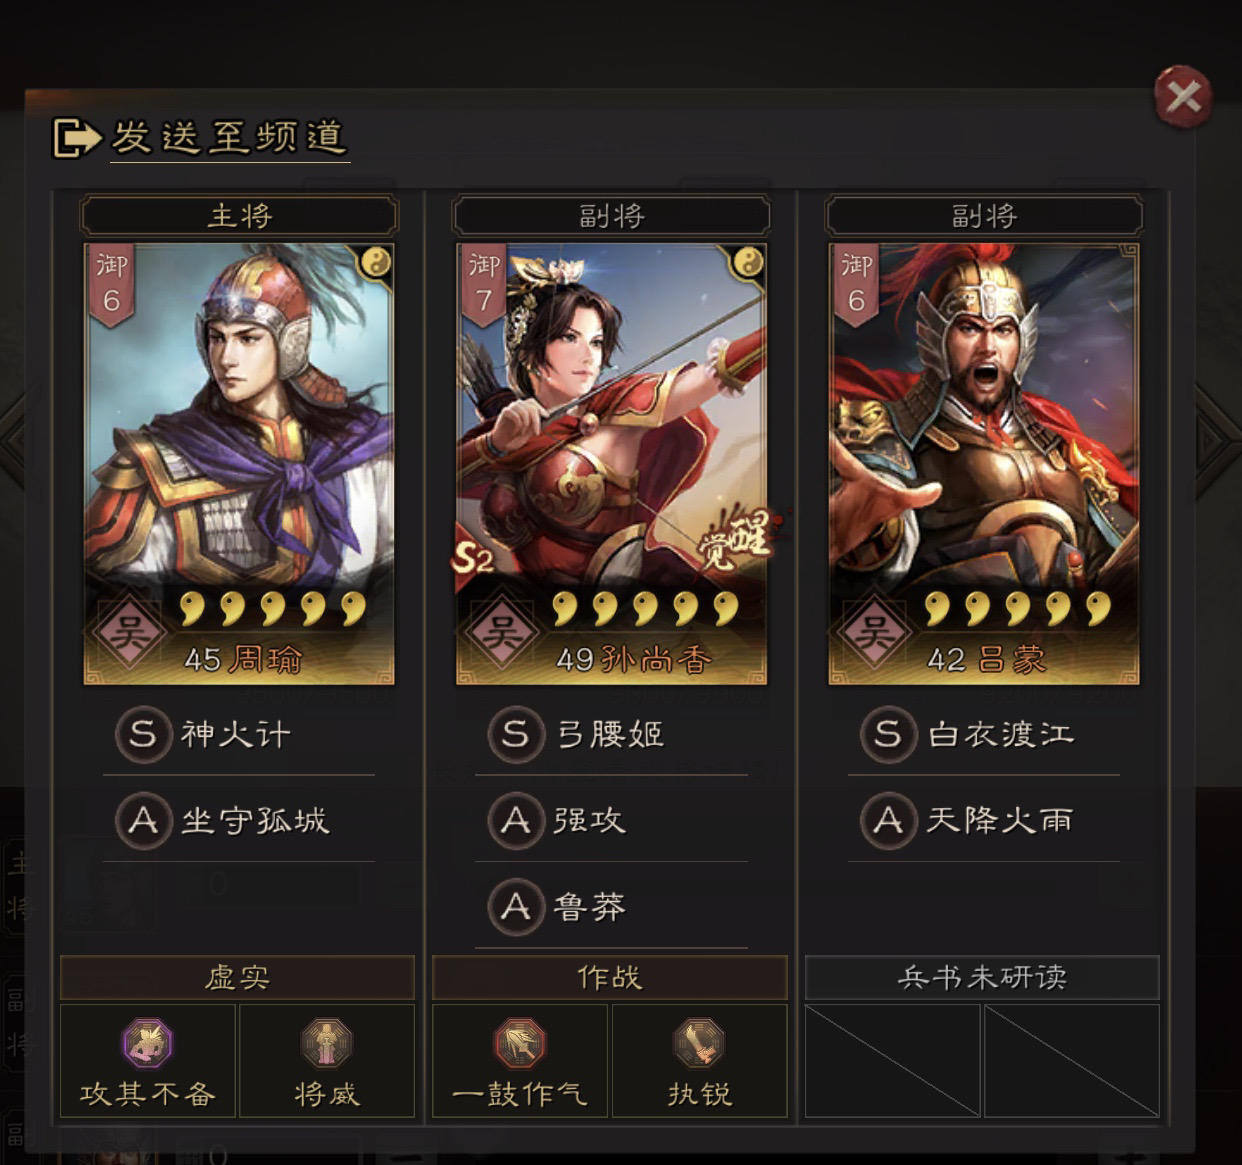Select the 执锐 tactic book icon
This screenshot has width=1242, height=1165.
pos(699,1043)
